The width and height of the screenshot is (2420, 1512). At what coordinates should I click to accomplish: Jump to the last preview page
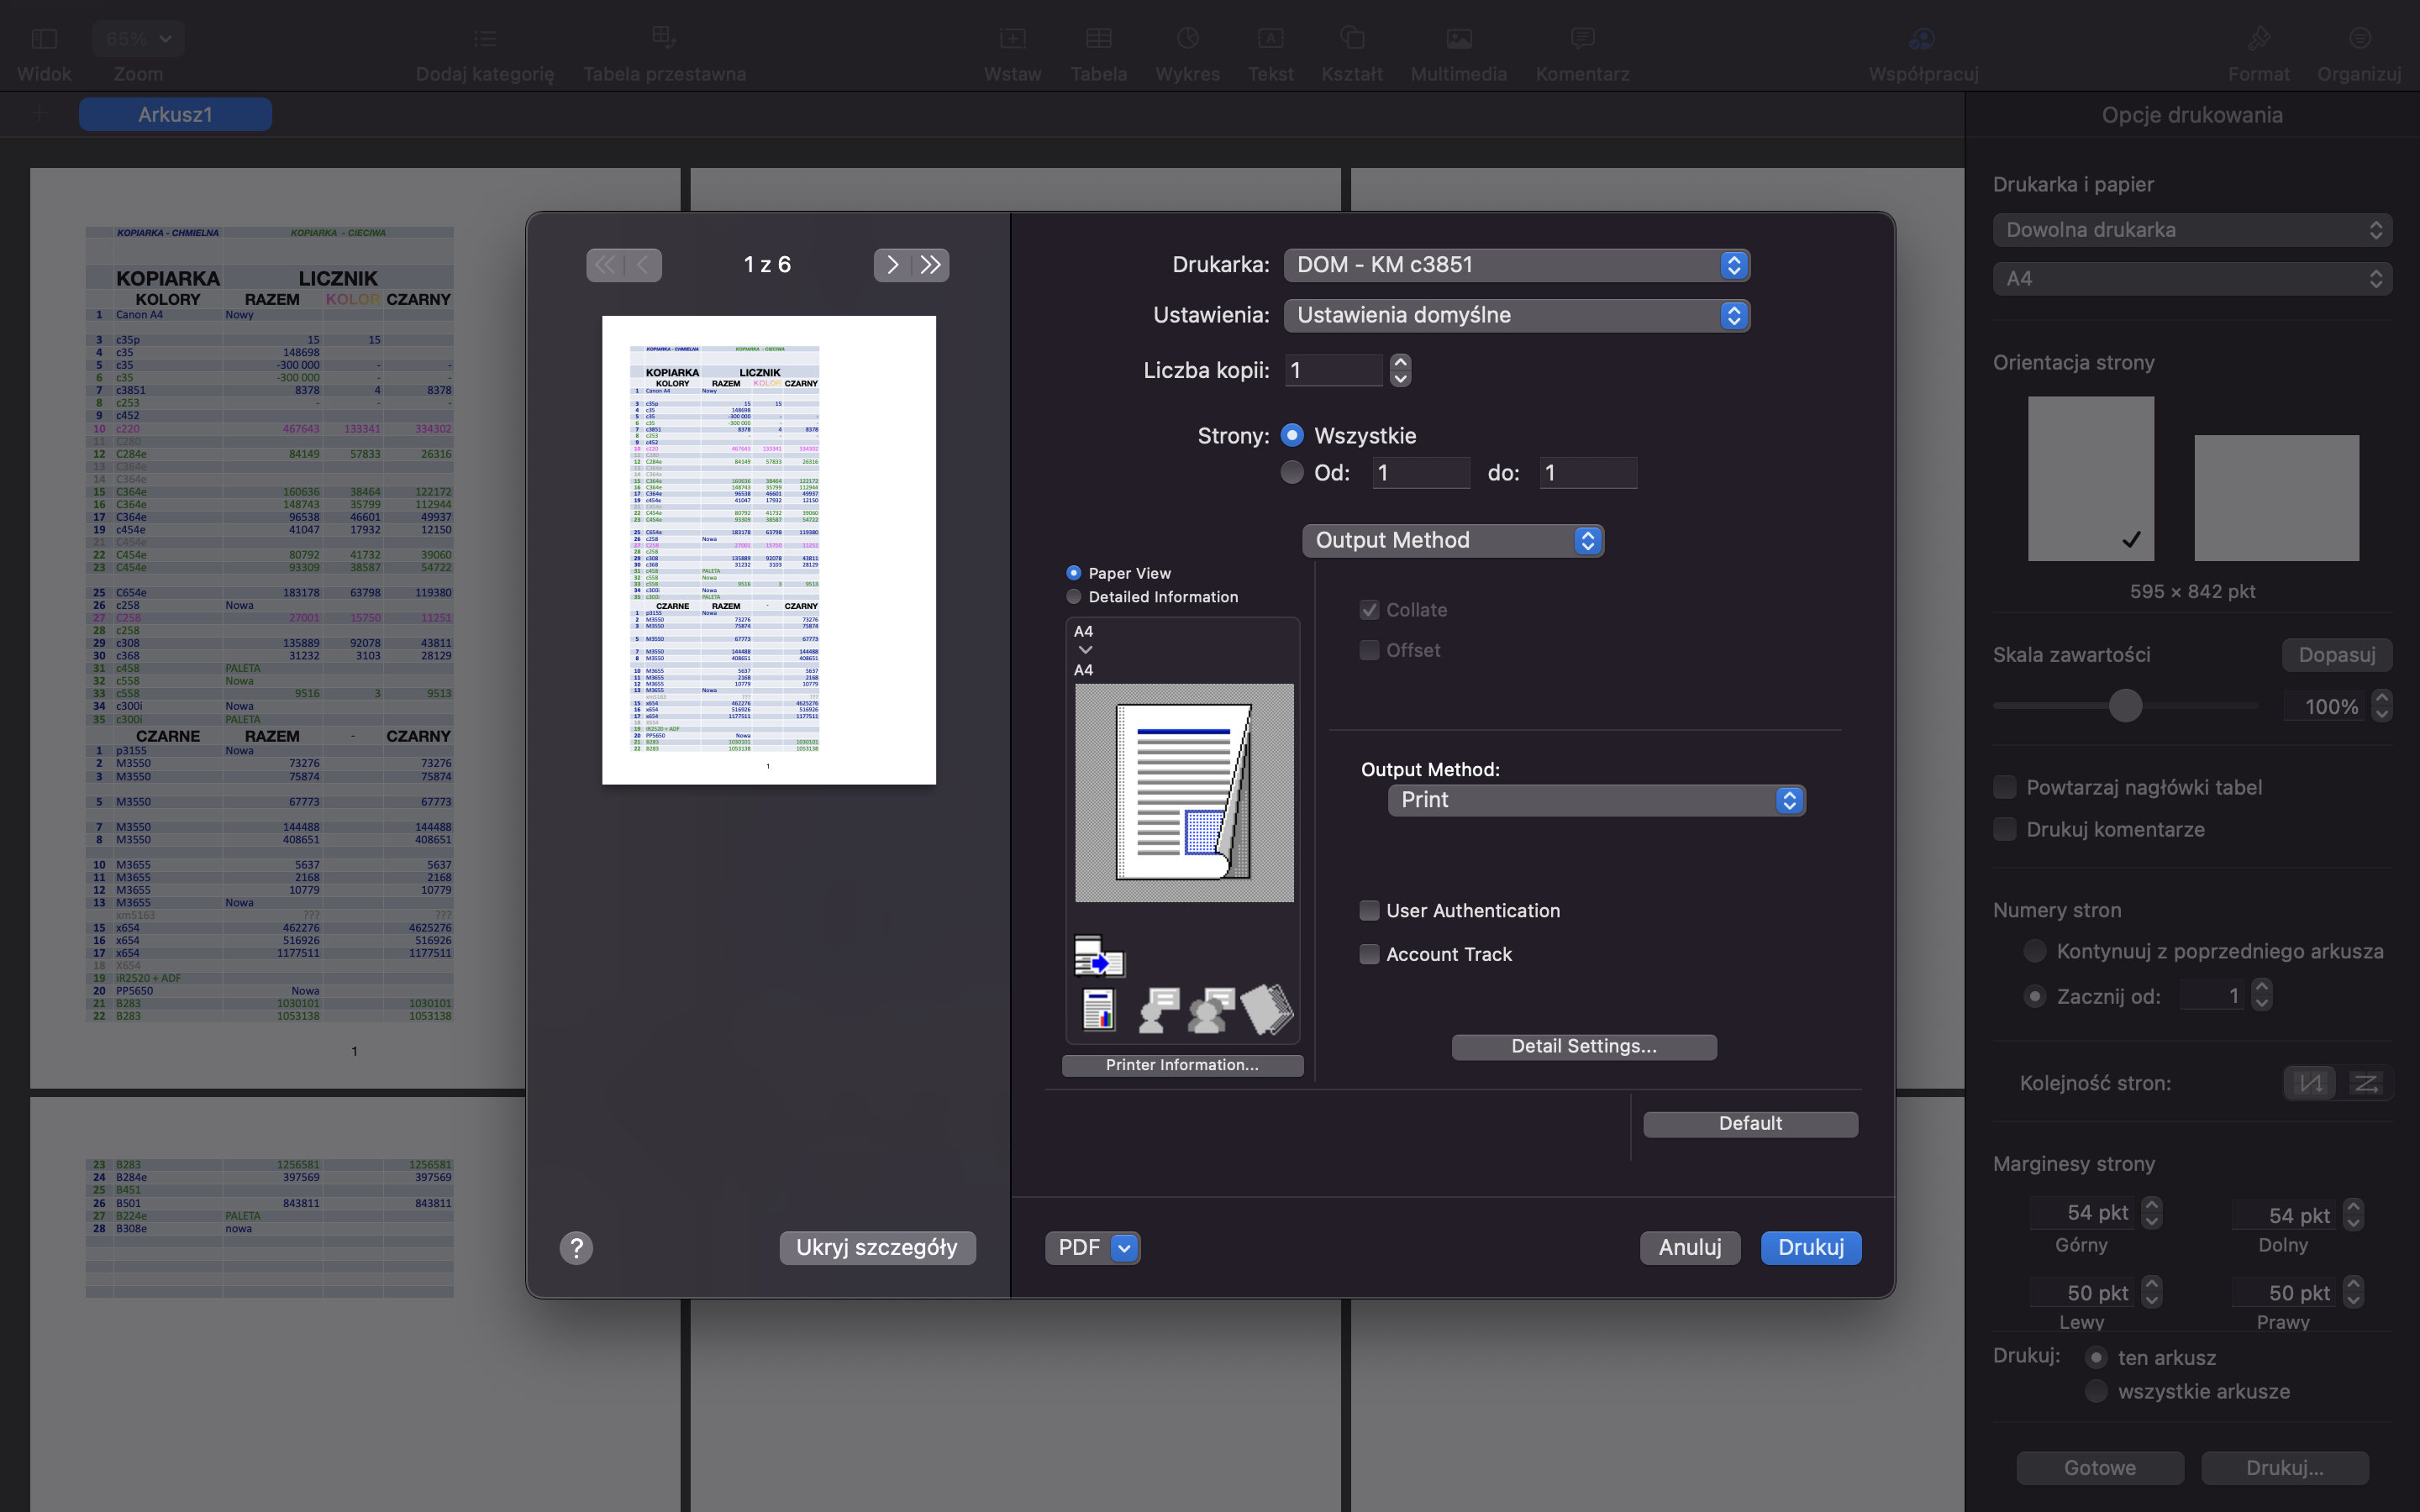point(931,265)
